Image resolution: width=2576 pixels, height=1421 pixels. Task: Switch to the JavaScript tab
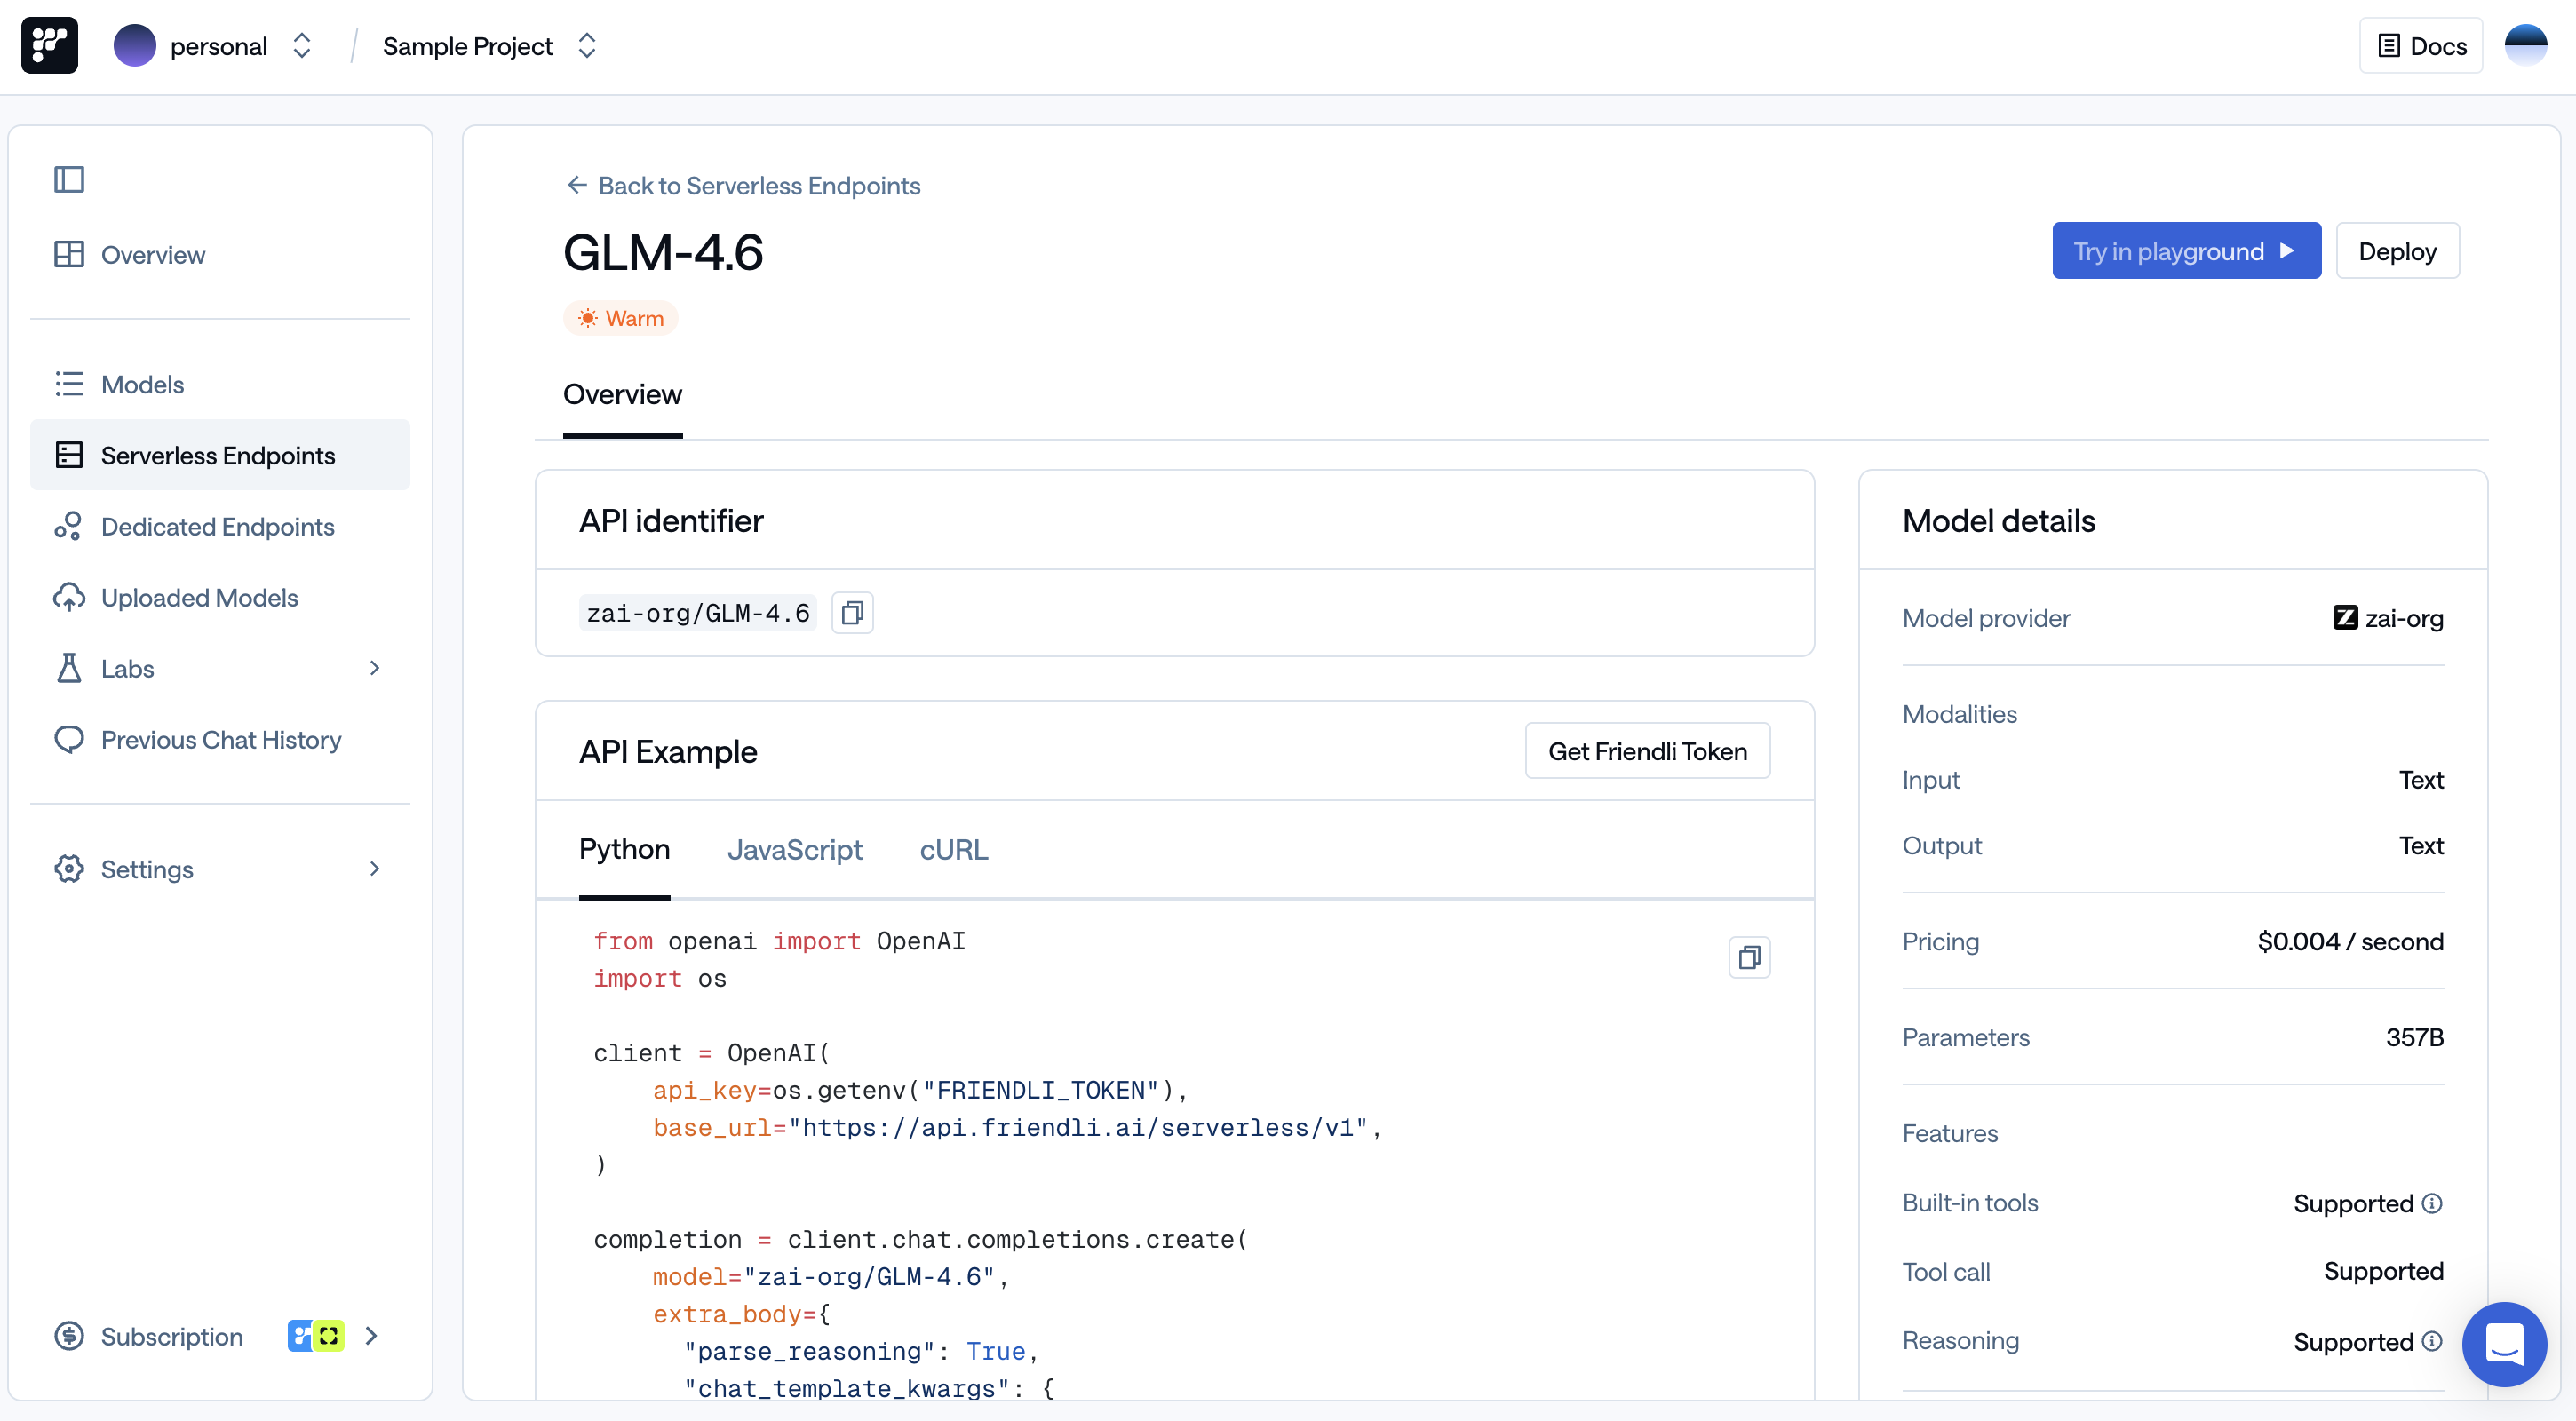point(795,849)
